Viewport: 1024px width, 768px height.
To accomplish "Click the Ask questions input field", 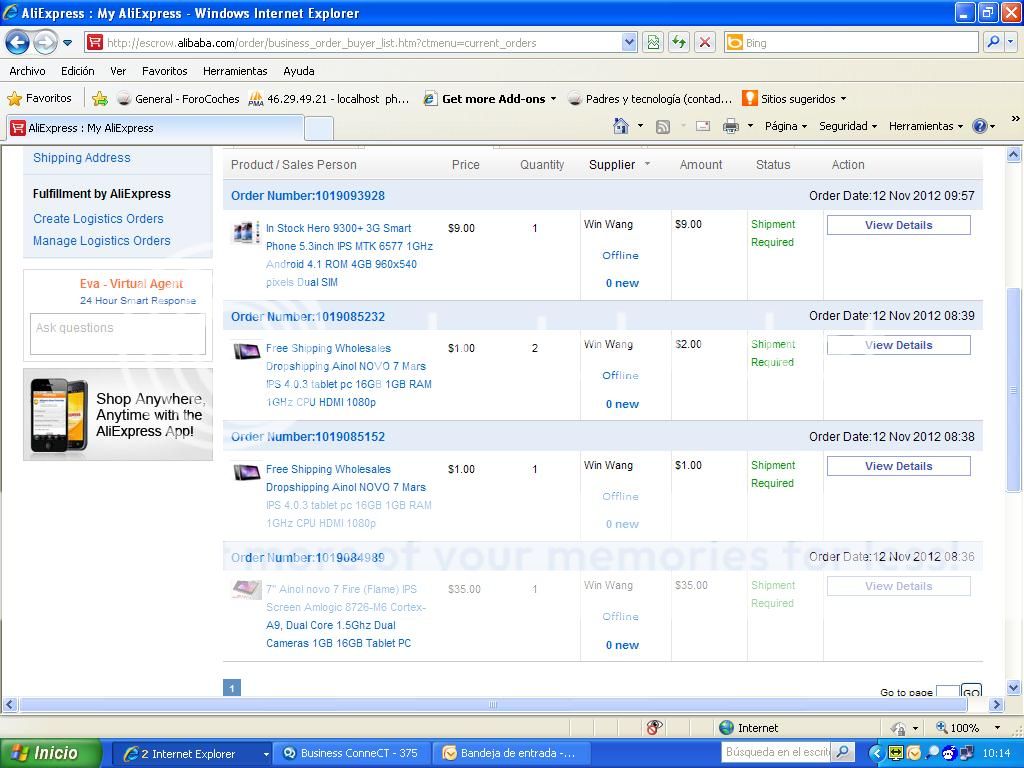I will click(118, 333).
